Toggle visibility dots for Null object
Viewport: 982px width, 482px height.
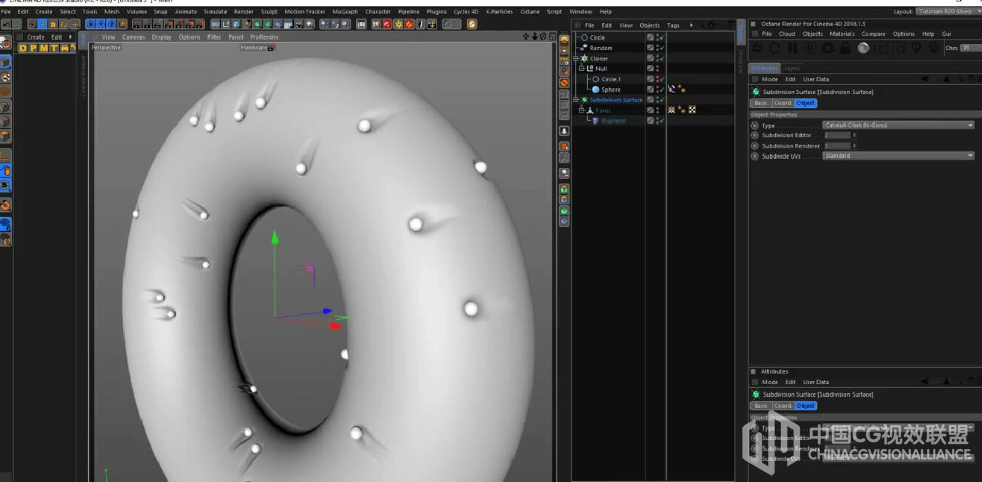[x=656, y=69]
